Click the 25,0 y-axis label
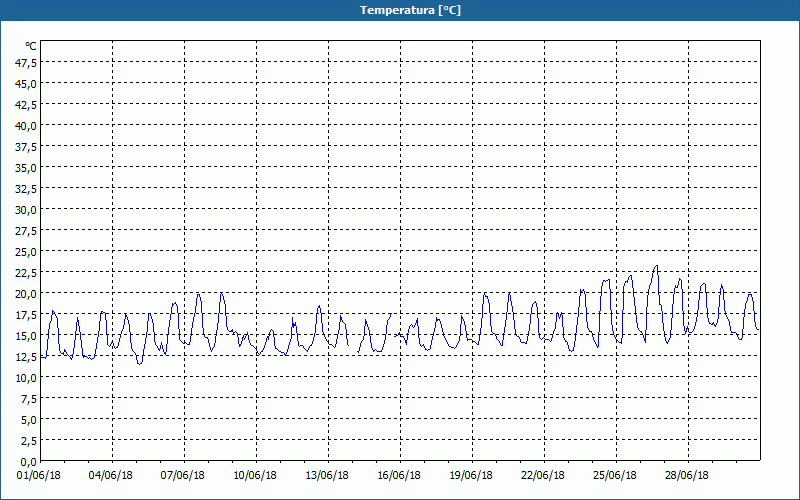 point(26,252)
